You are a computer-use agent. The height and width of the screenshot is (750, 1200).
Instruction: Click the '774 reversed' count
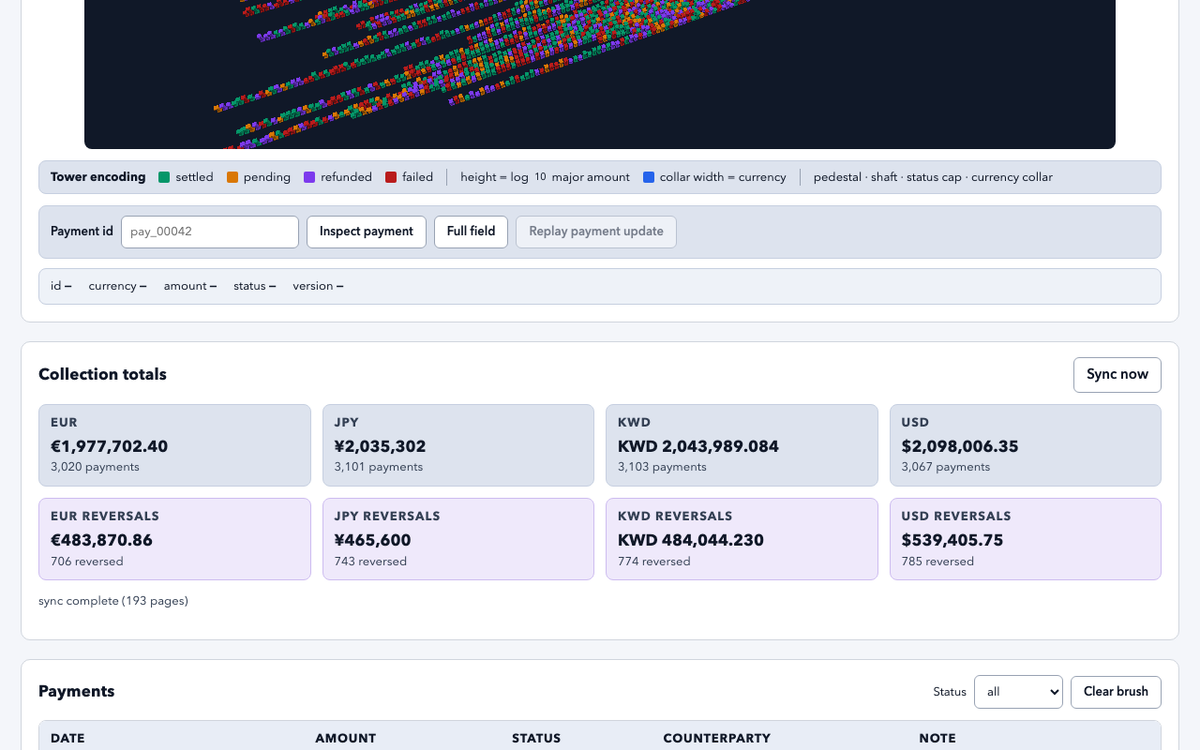[x=654, y=561]
